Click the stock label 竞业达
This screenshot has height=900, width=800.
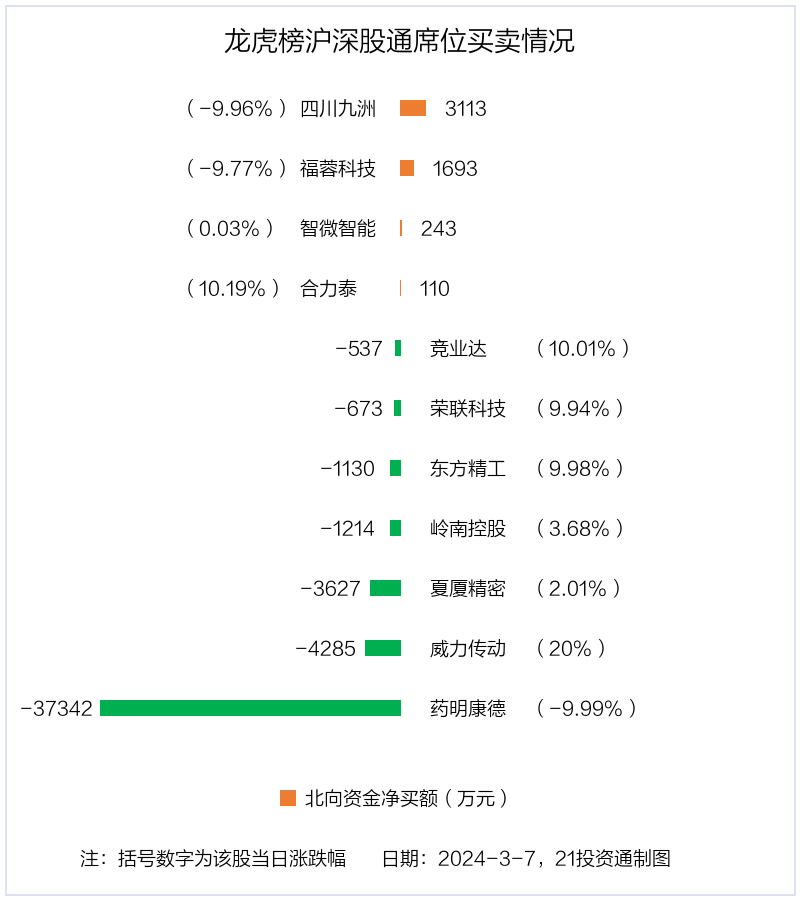(x=458, y=348)
